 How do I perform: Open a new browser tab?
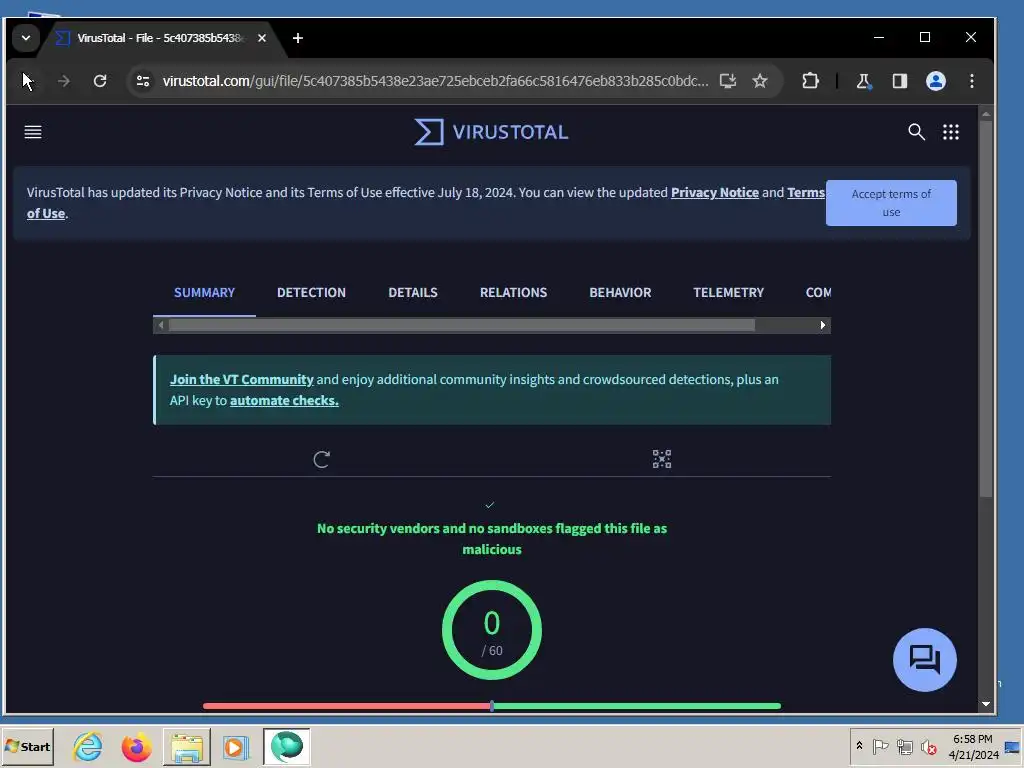(298, 38)
